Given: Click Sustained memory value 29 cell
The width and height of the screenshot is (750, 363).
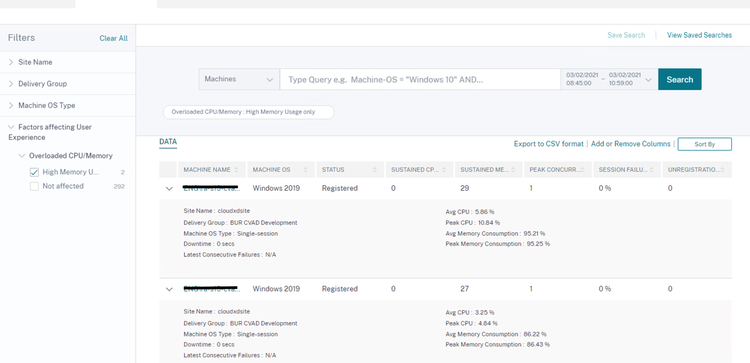Looking at the screenshot, I should [x=464, y=188].
